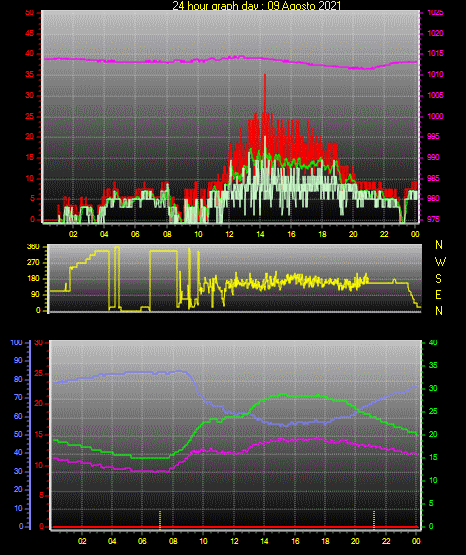Click the red rainfall line at bottom
Viewport: 466px width, 555px height.
coord(235,527)
